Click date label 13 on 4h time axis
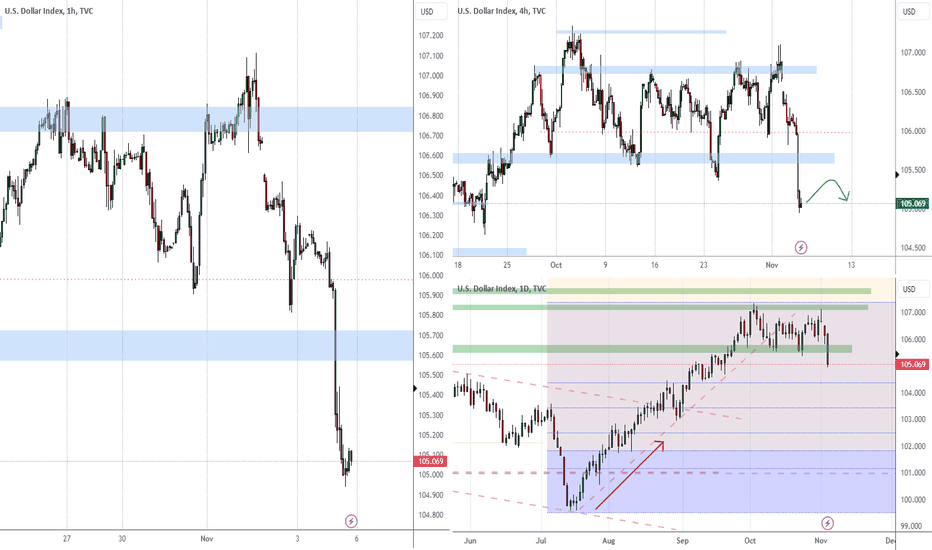 click(x=851, y=265)
